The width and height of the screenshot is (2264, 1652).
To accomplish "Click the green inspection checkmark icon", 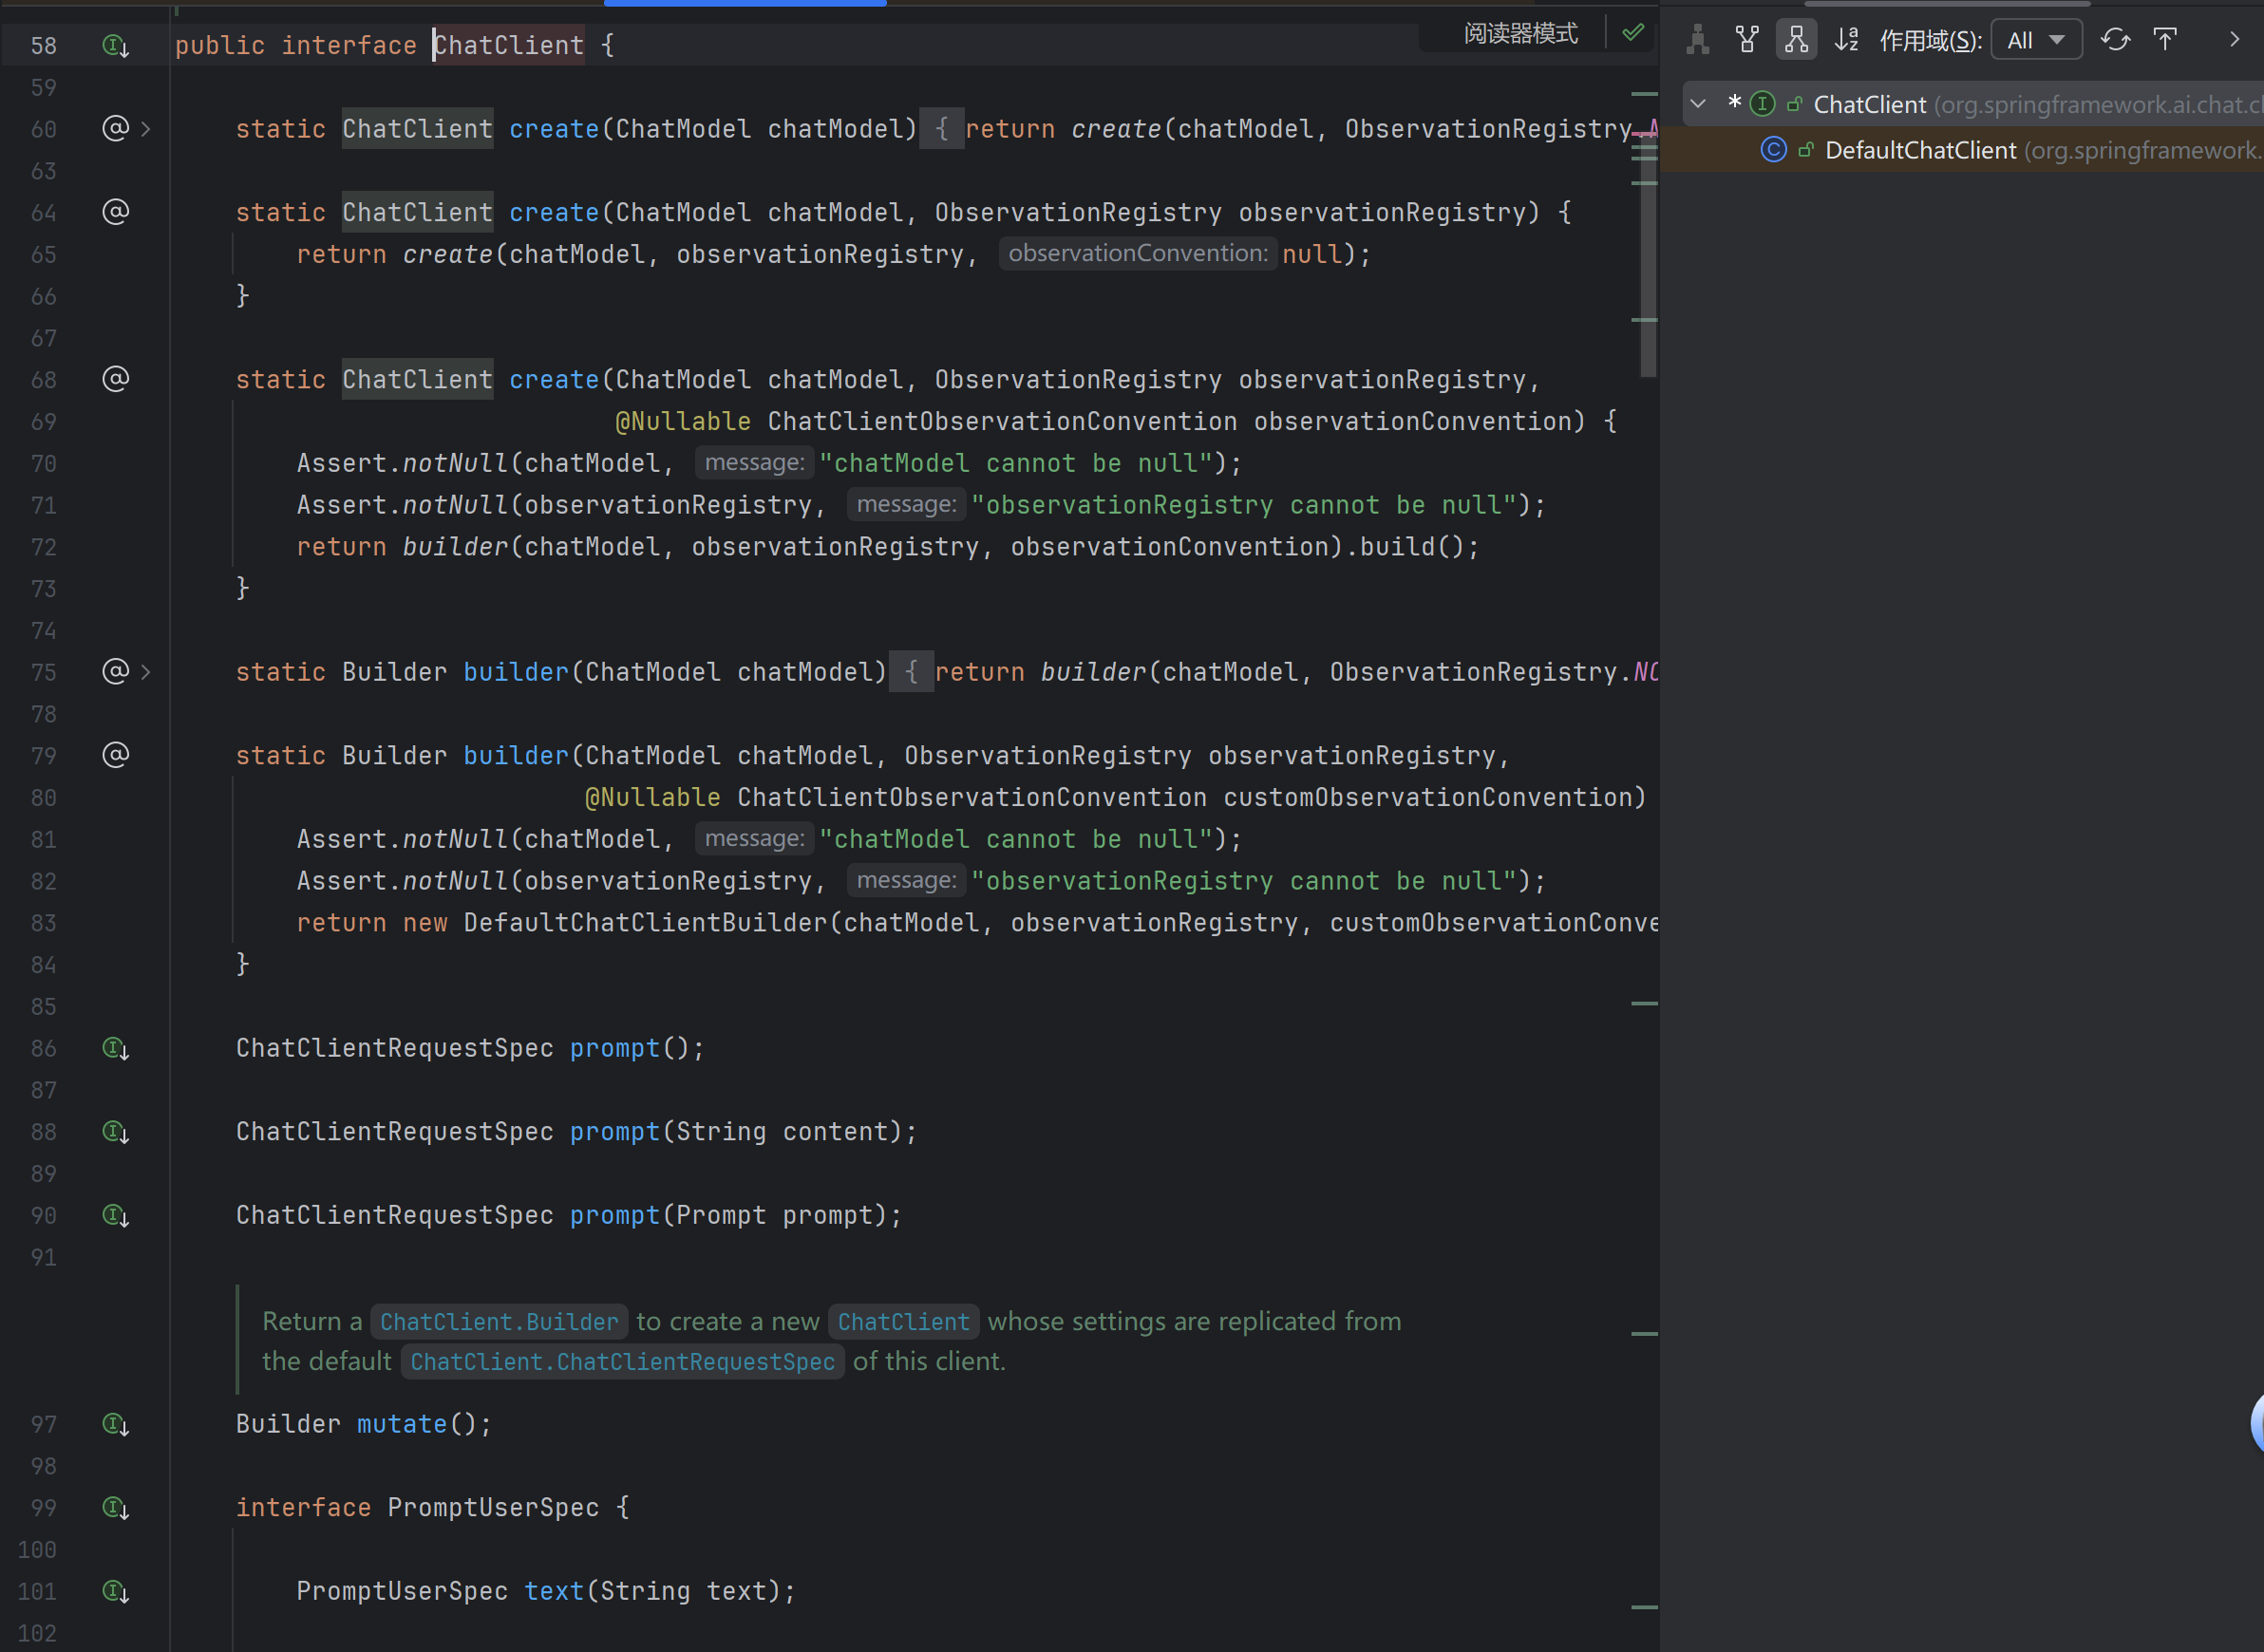I will pyautogui.click(x=1633, y=33).
